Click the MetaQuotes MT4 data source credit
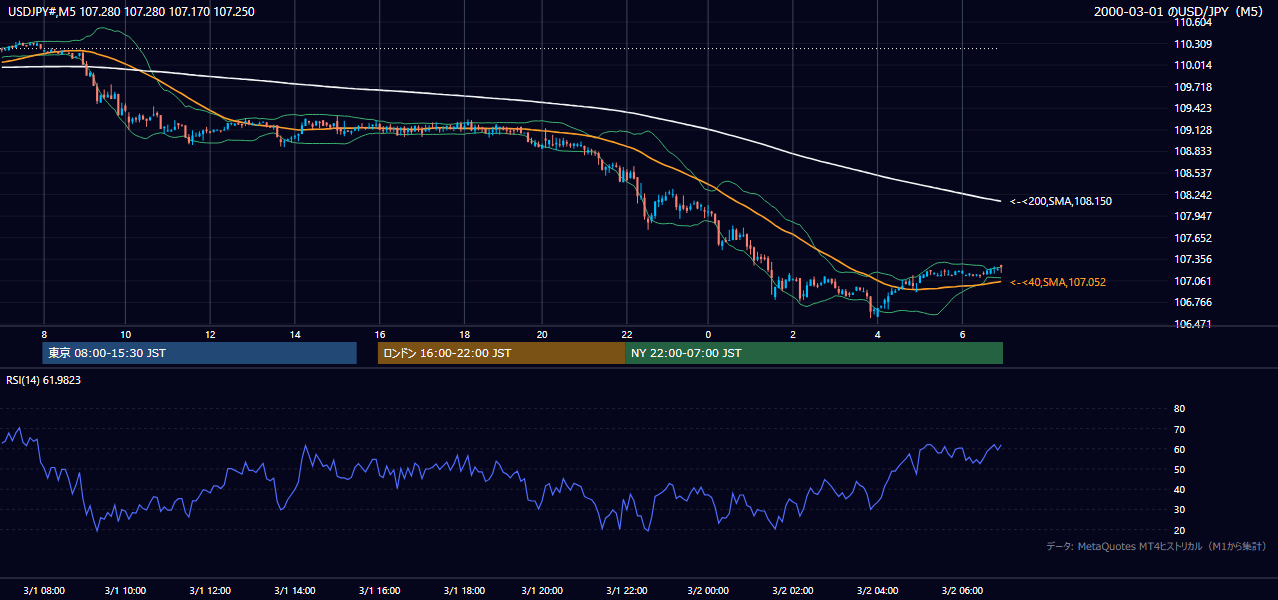This screenshot has height=600, width=1278. click(1156, 546)
